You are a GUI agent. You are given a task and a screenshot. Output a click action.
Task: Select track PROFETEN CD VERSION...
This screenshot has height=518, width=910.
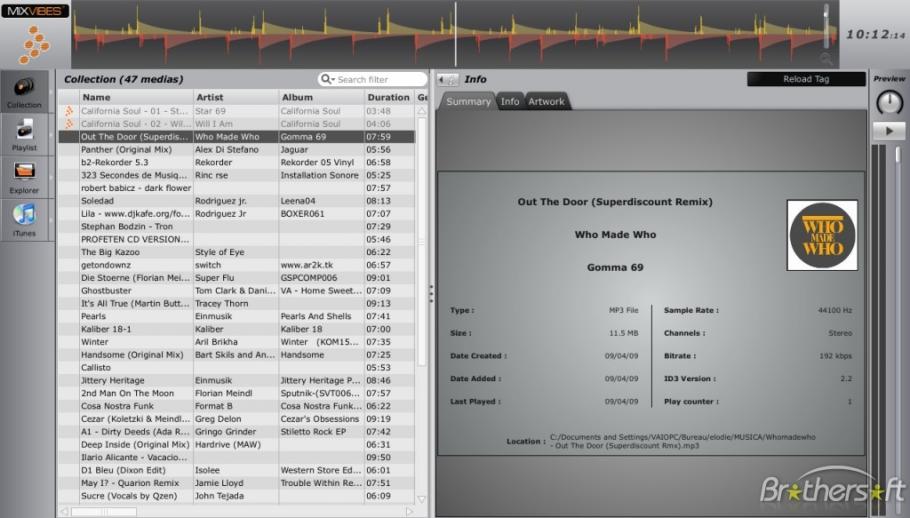(x=237, y=239)
